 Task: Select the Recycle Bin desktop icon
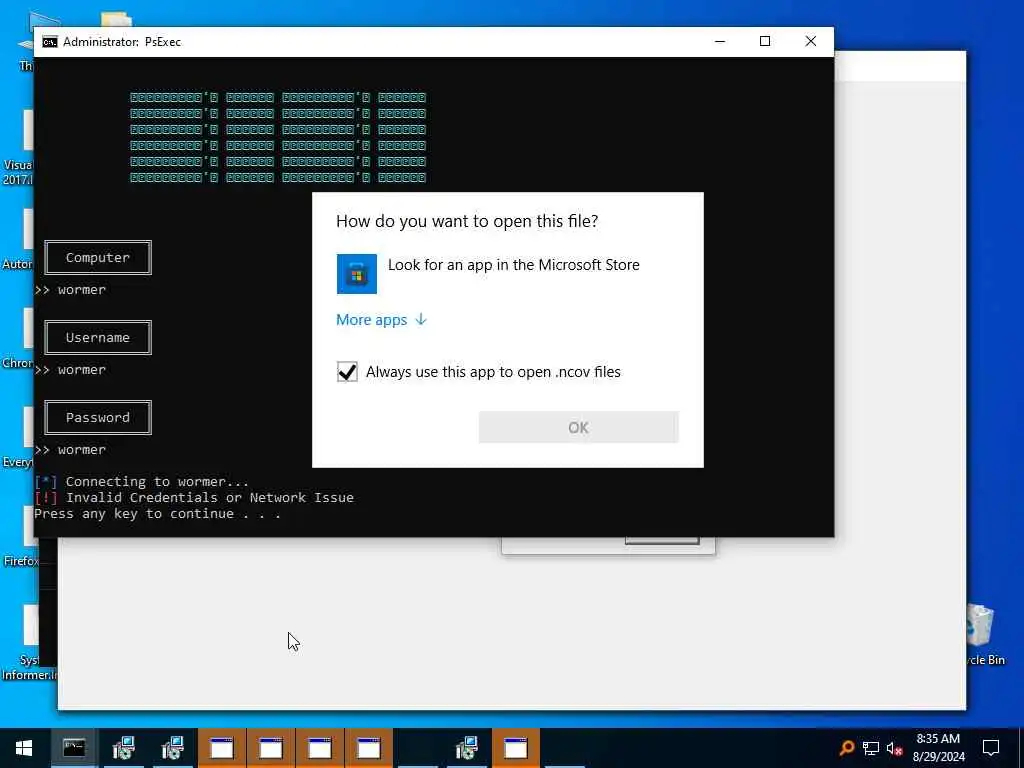point(985,633)
